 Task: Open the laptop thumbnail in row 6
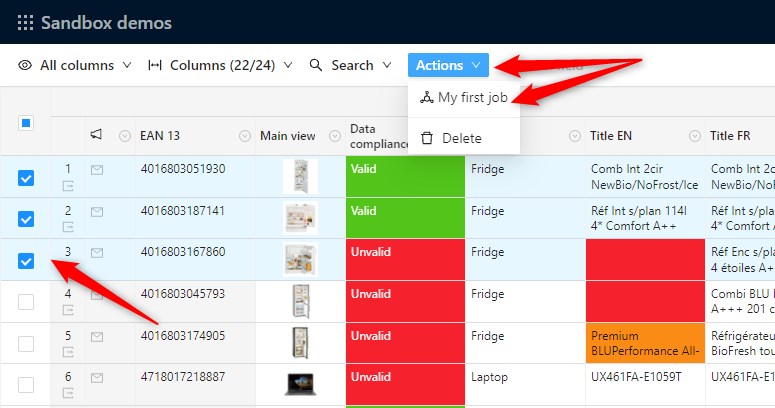click(x=300, y=384)
